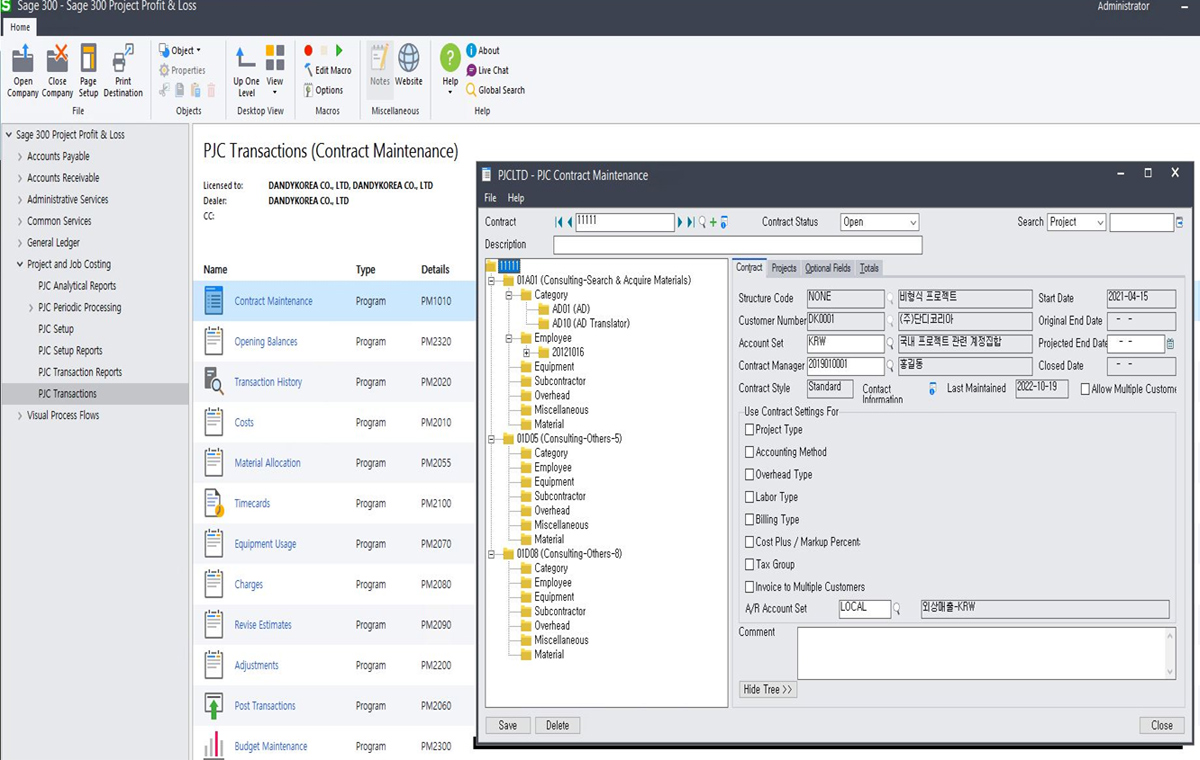The height and width of the screenshot is (760, 1200).
Task: Collapse the 01D05 project tree node
Action: 491,438
